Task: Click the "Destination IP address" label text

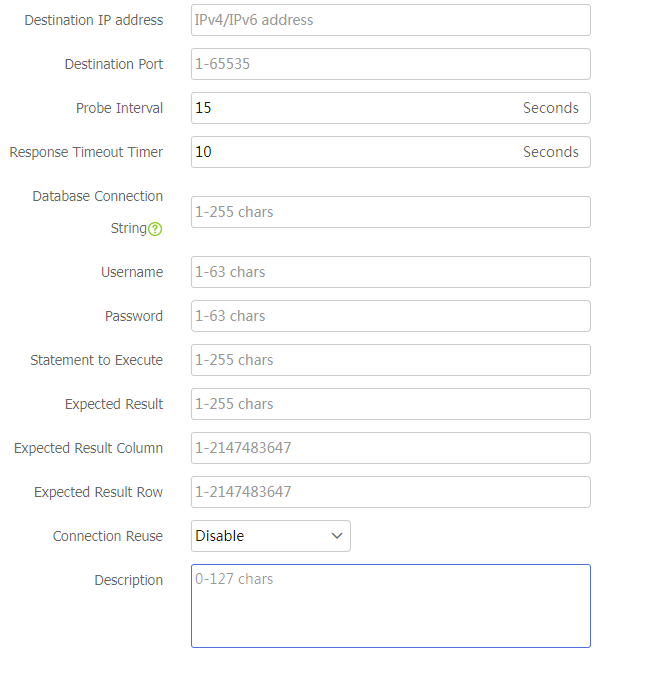Action: 93,20
